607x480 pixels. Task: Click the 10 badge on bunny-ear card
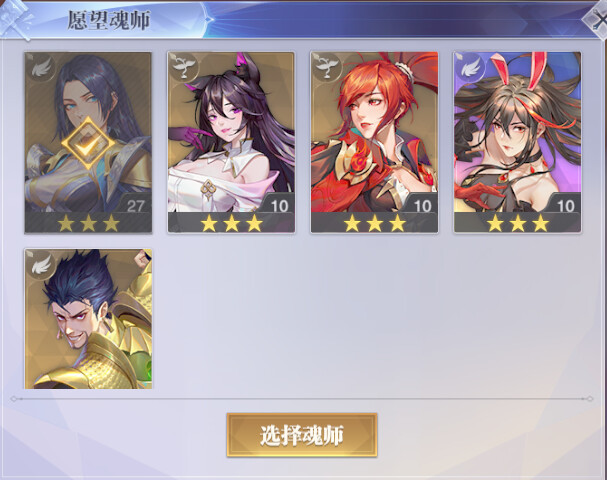[565, 206]
